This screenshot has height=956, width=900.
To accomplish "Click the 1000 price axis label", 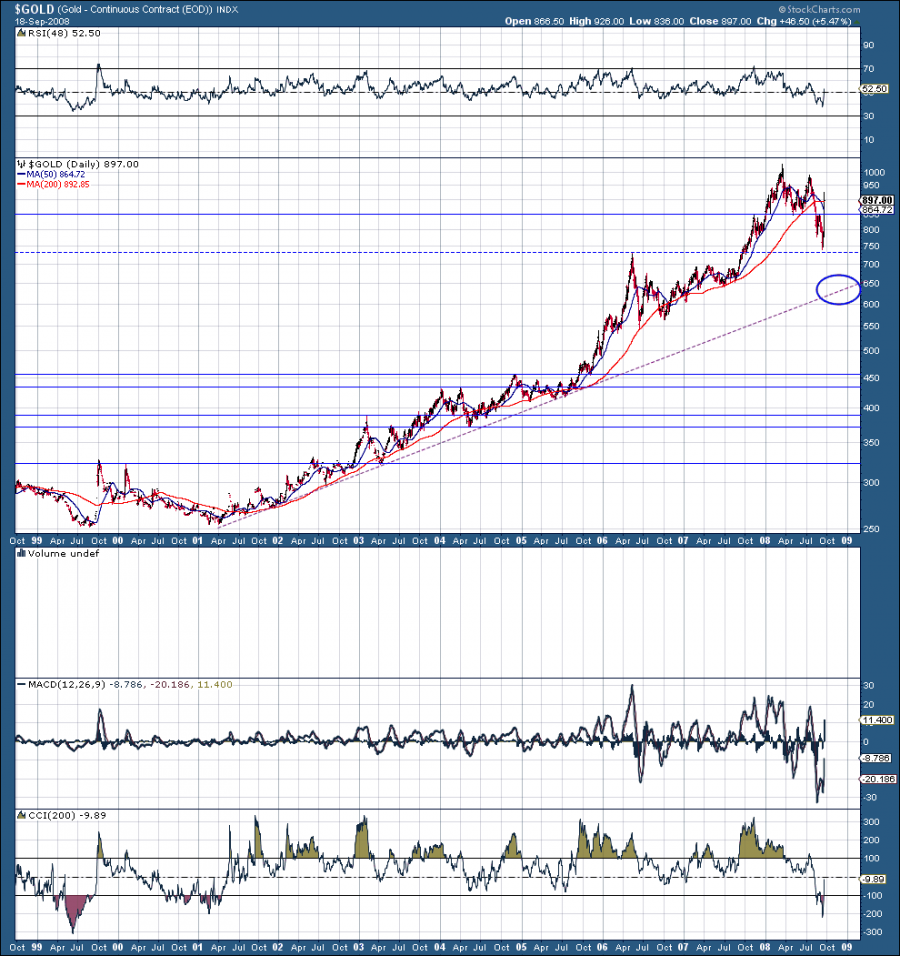I will click(873, 173).
